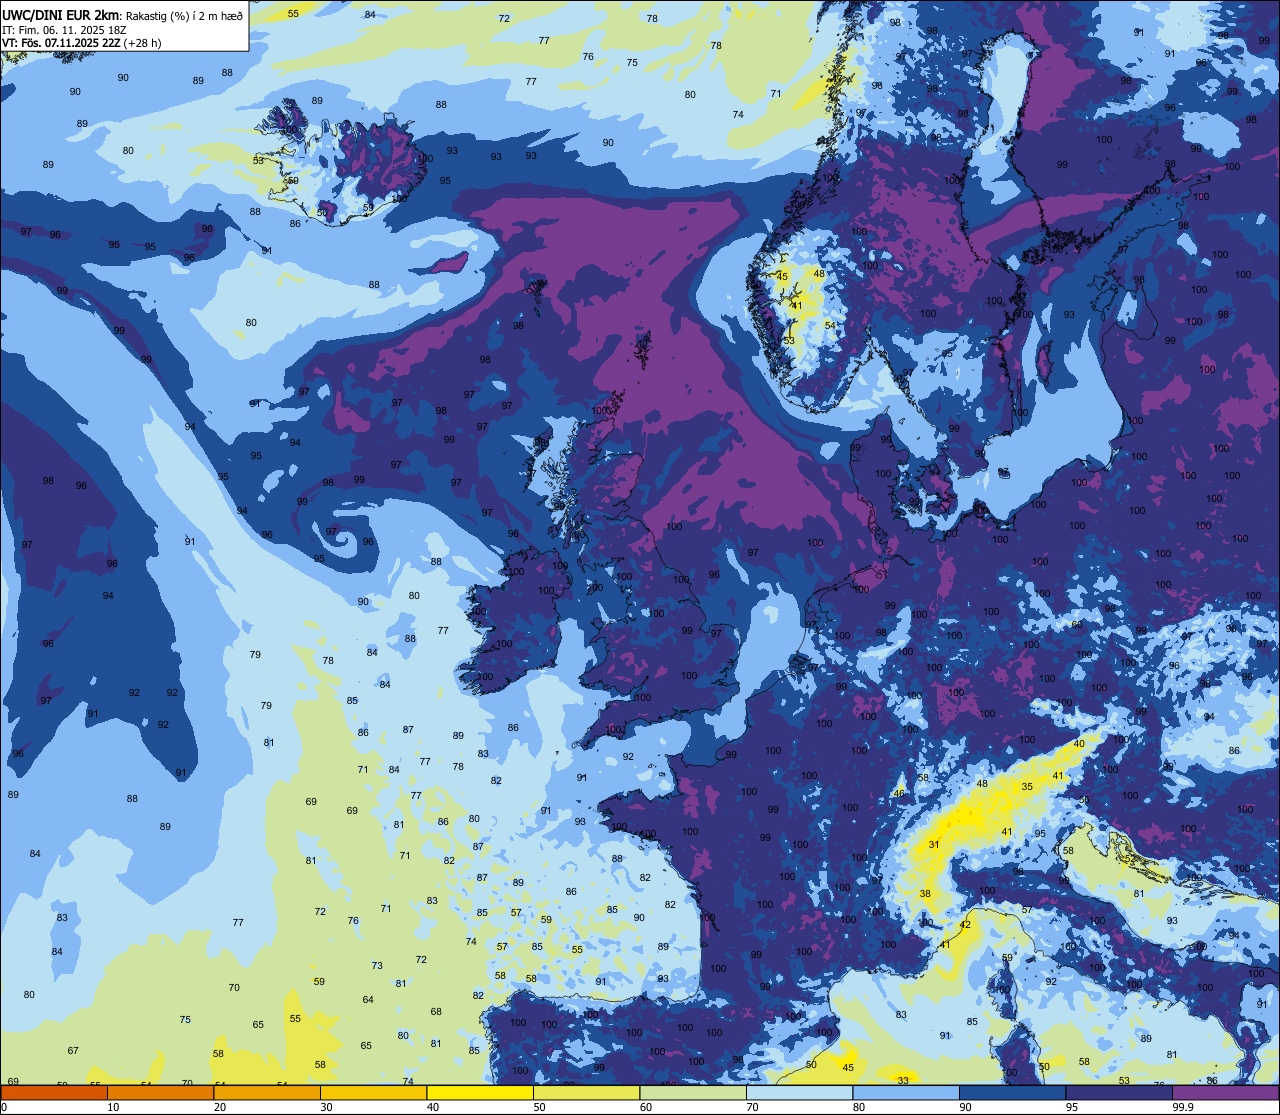Screen dimensions: 1280x1115
Task: Click the "46" humidity value on the map
Action: [899, 794]
